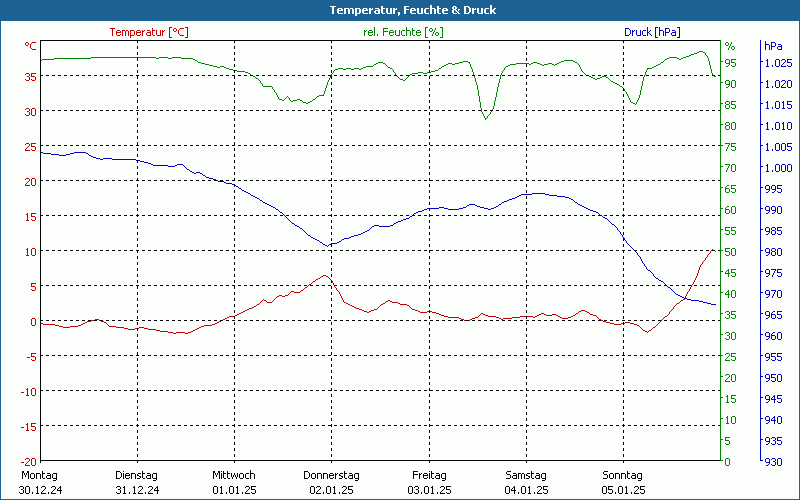
Task: Click the green humidity value '20'
Action: [x=731, y=378]
